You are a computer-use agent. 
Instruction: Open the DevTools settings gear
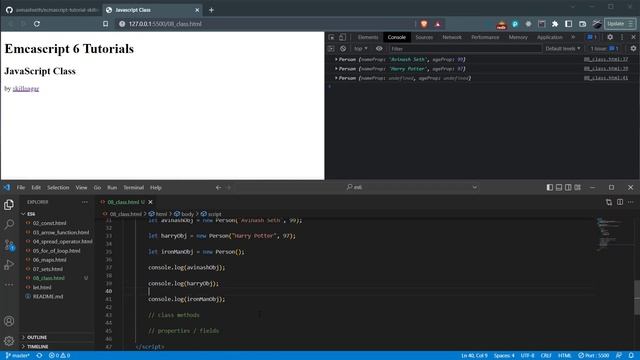pyautogui.click(x=610, y=37)
